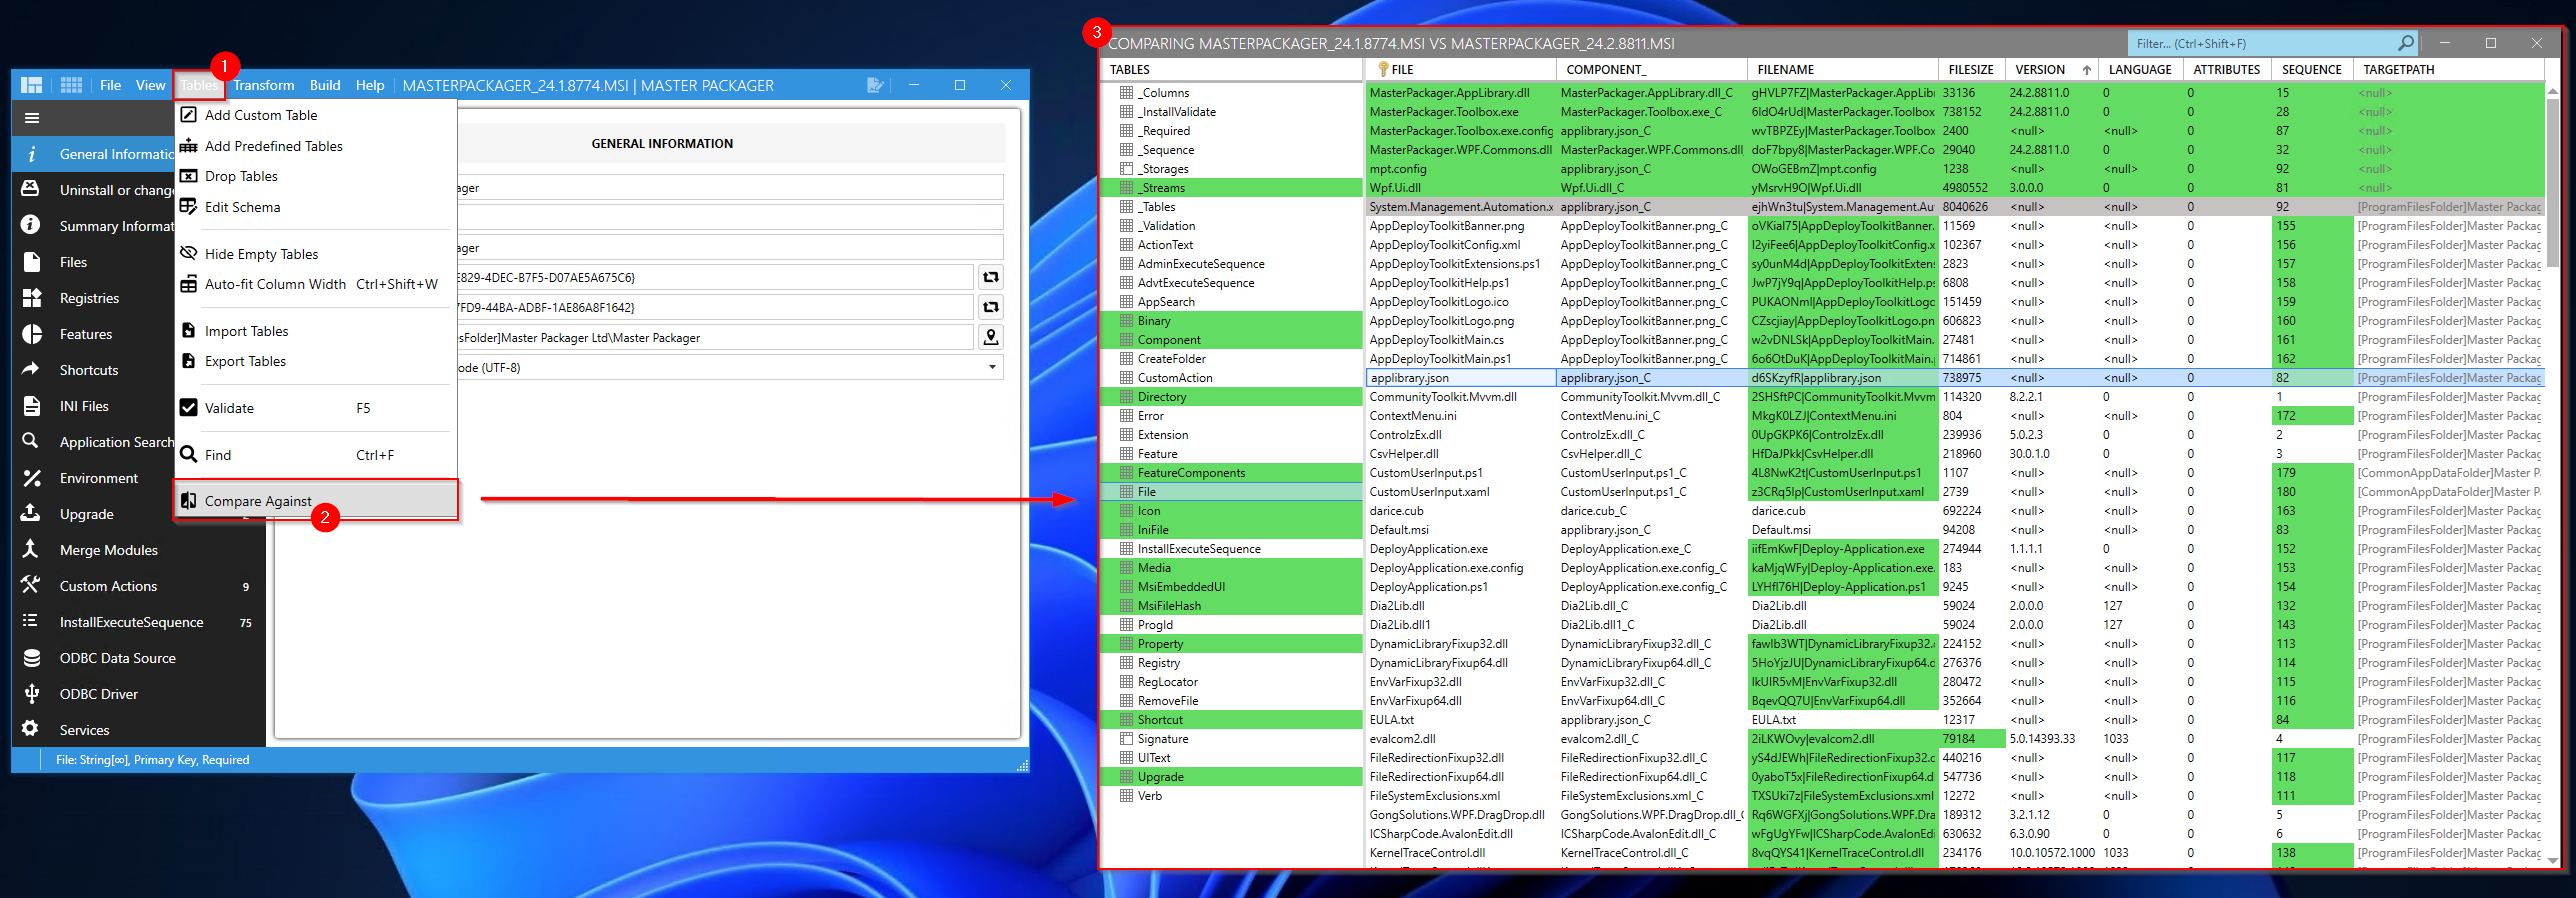
Task: Open the Build menu
Action: [324, 85]
